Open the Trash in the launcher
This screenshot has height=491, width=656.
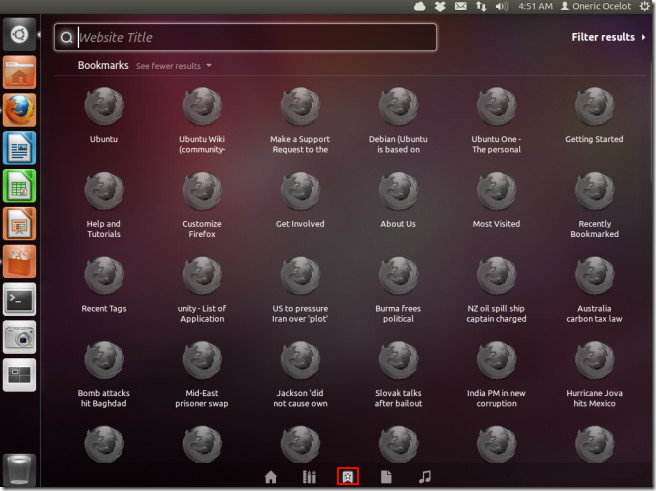point(19,471)
